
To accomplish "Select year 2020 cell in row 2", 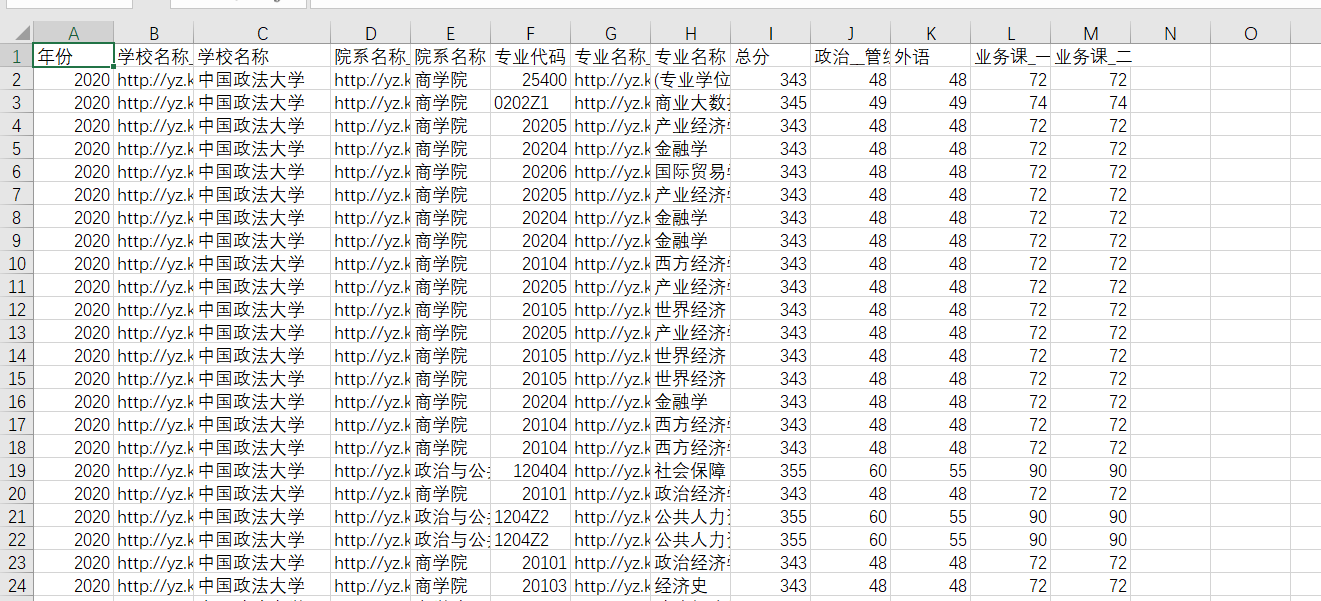I will pos(74,79).
